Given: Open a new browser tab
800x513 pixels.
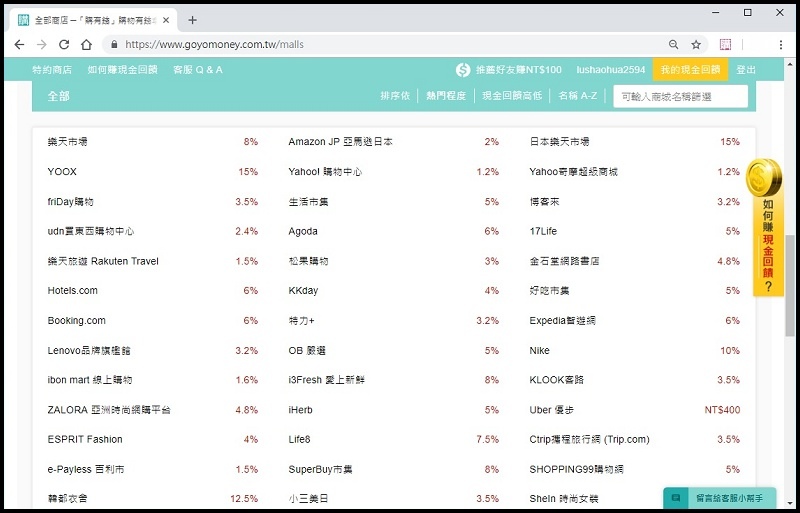Looking at the screenshot, I should point(193,20).
